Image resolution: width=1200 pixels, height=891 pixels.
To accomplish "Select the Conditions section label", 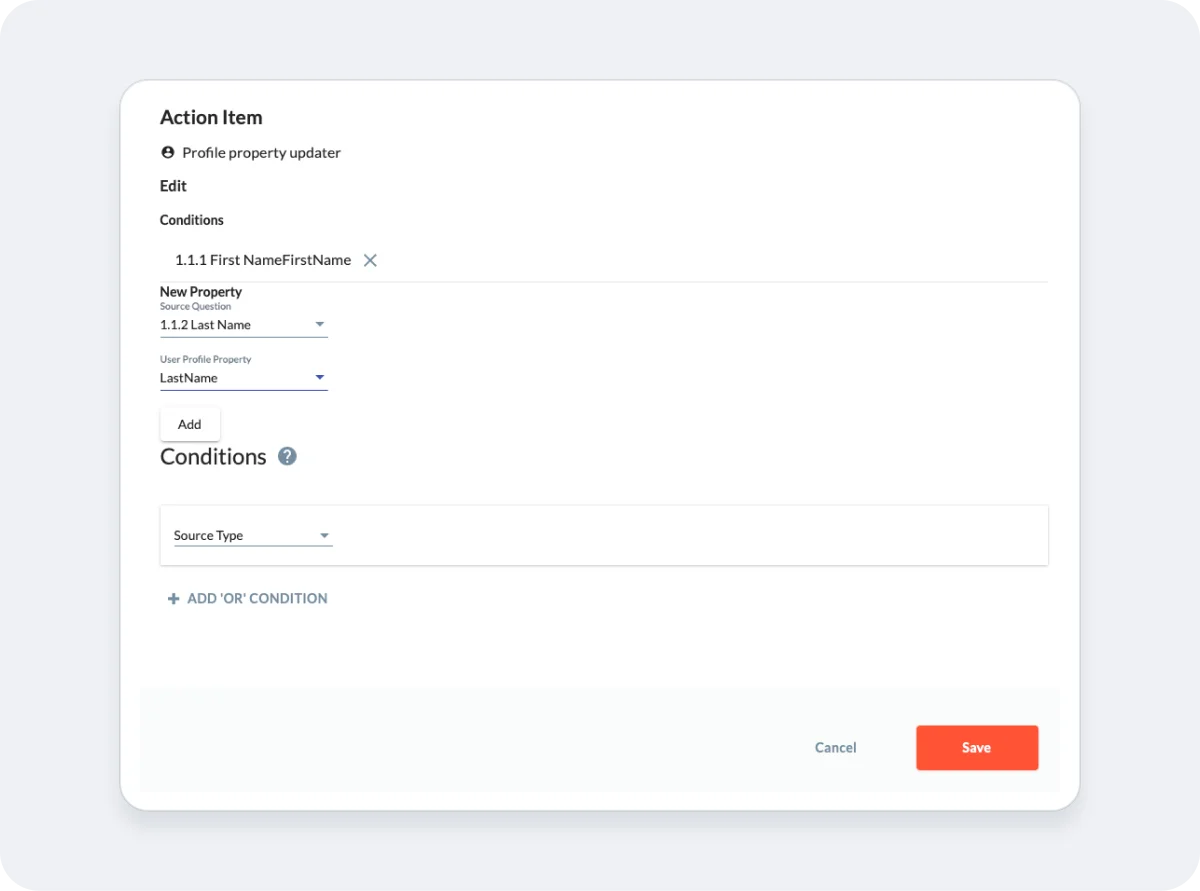I will click(x=191, y=220).
